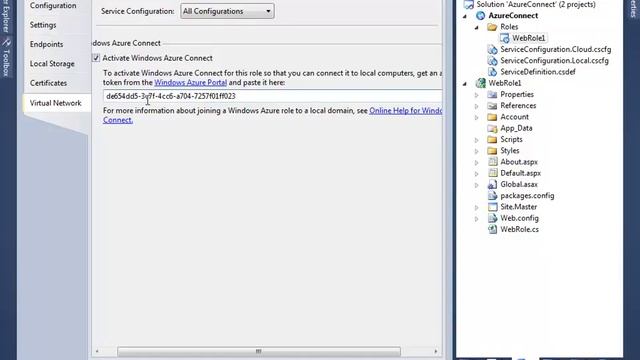The image size is (640, 360).
Task: Click the scrollbar left arrow
Action: tap(97, 351)
